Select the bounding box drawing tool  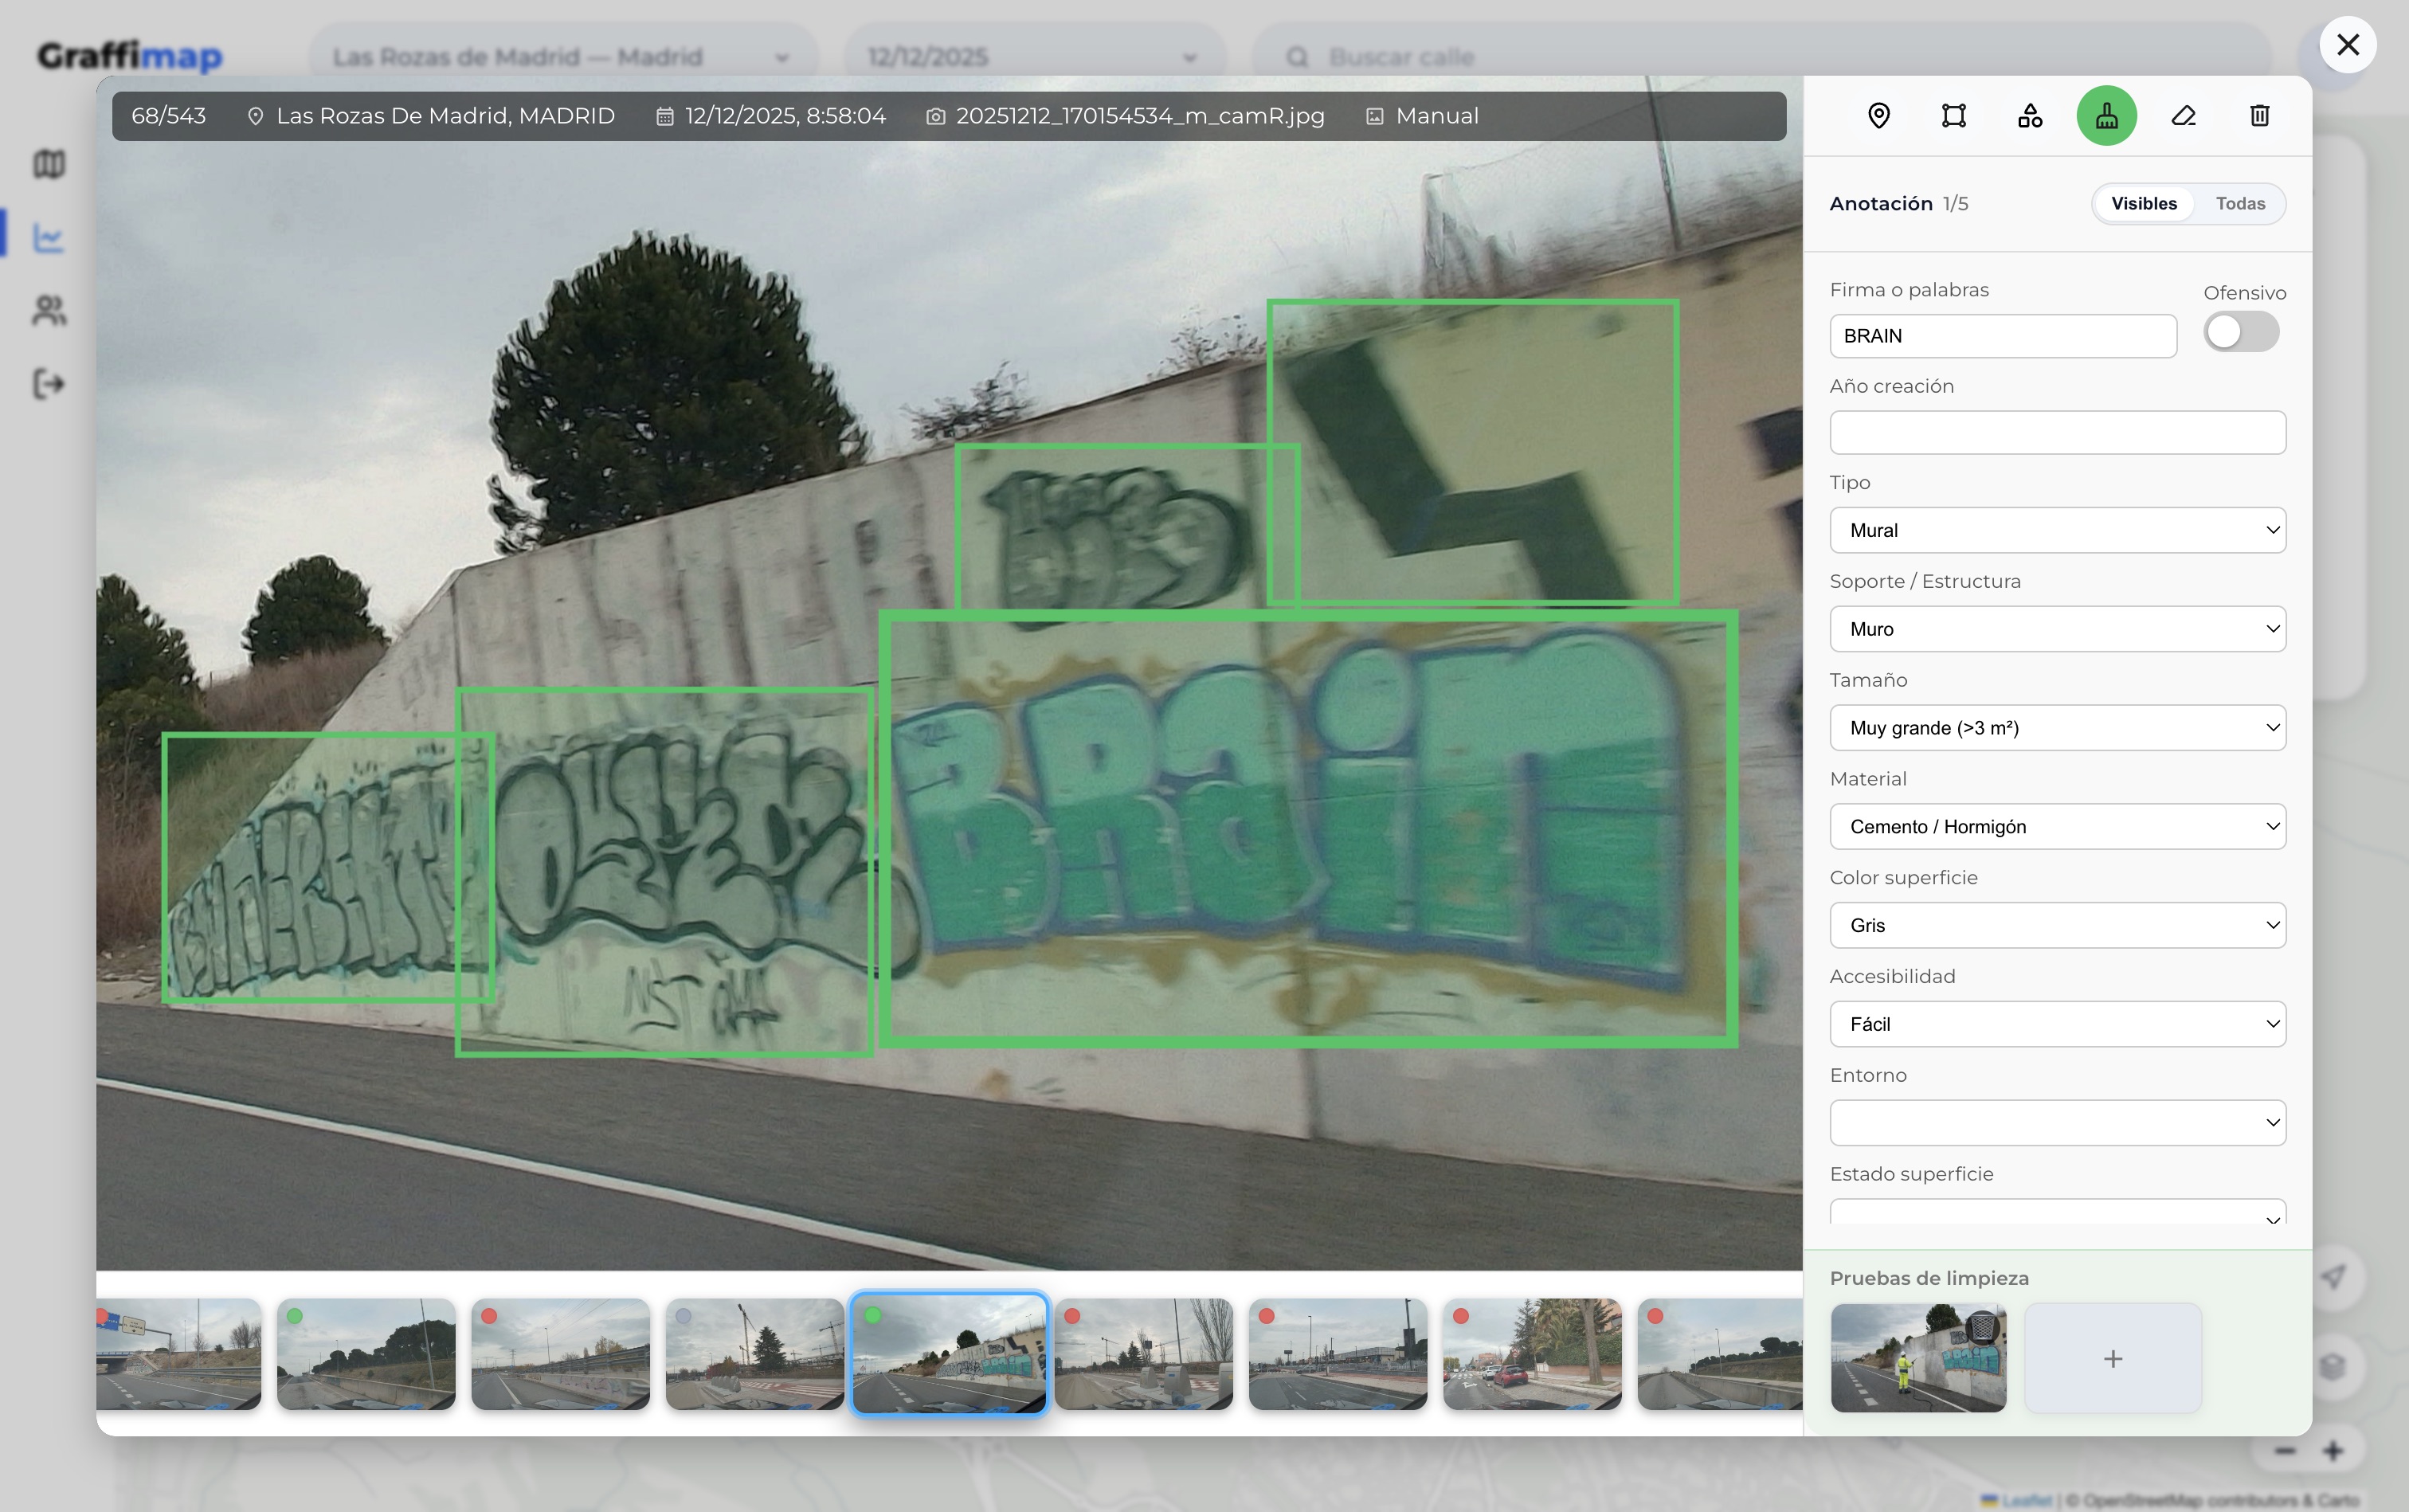pos(1953,116)
